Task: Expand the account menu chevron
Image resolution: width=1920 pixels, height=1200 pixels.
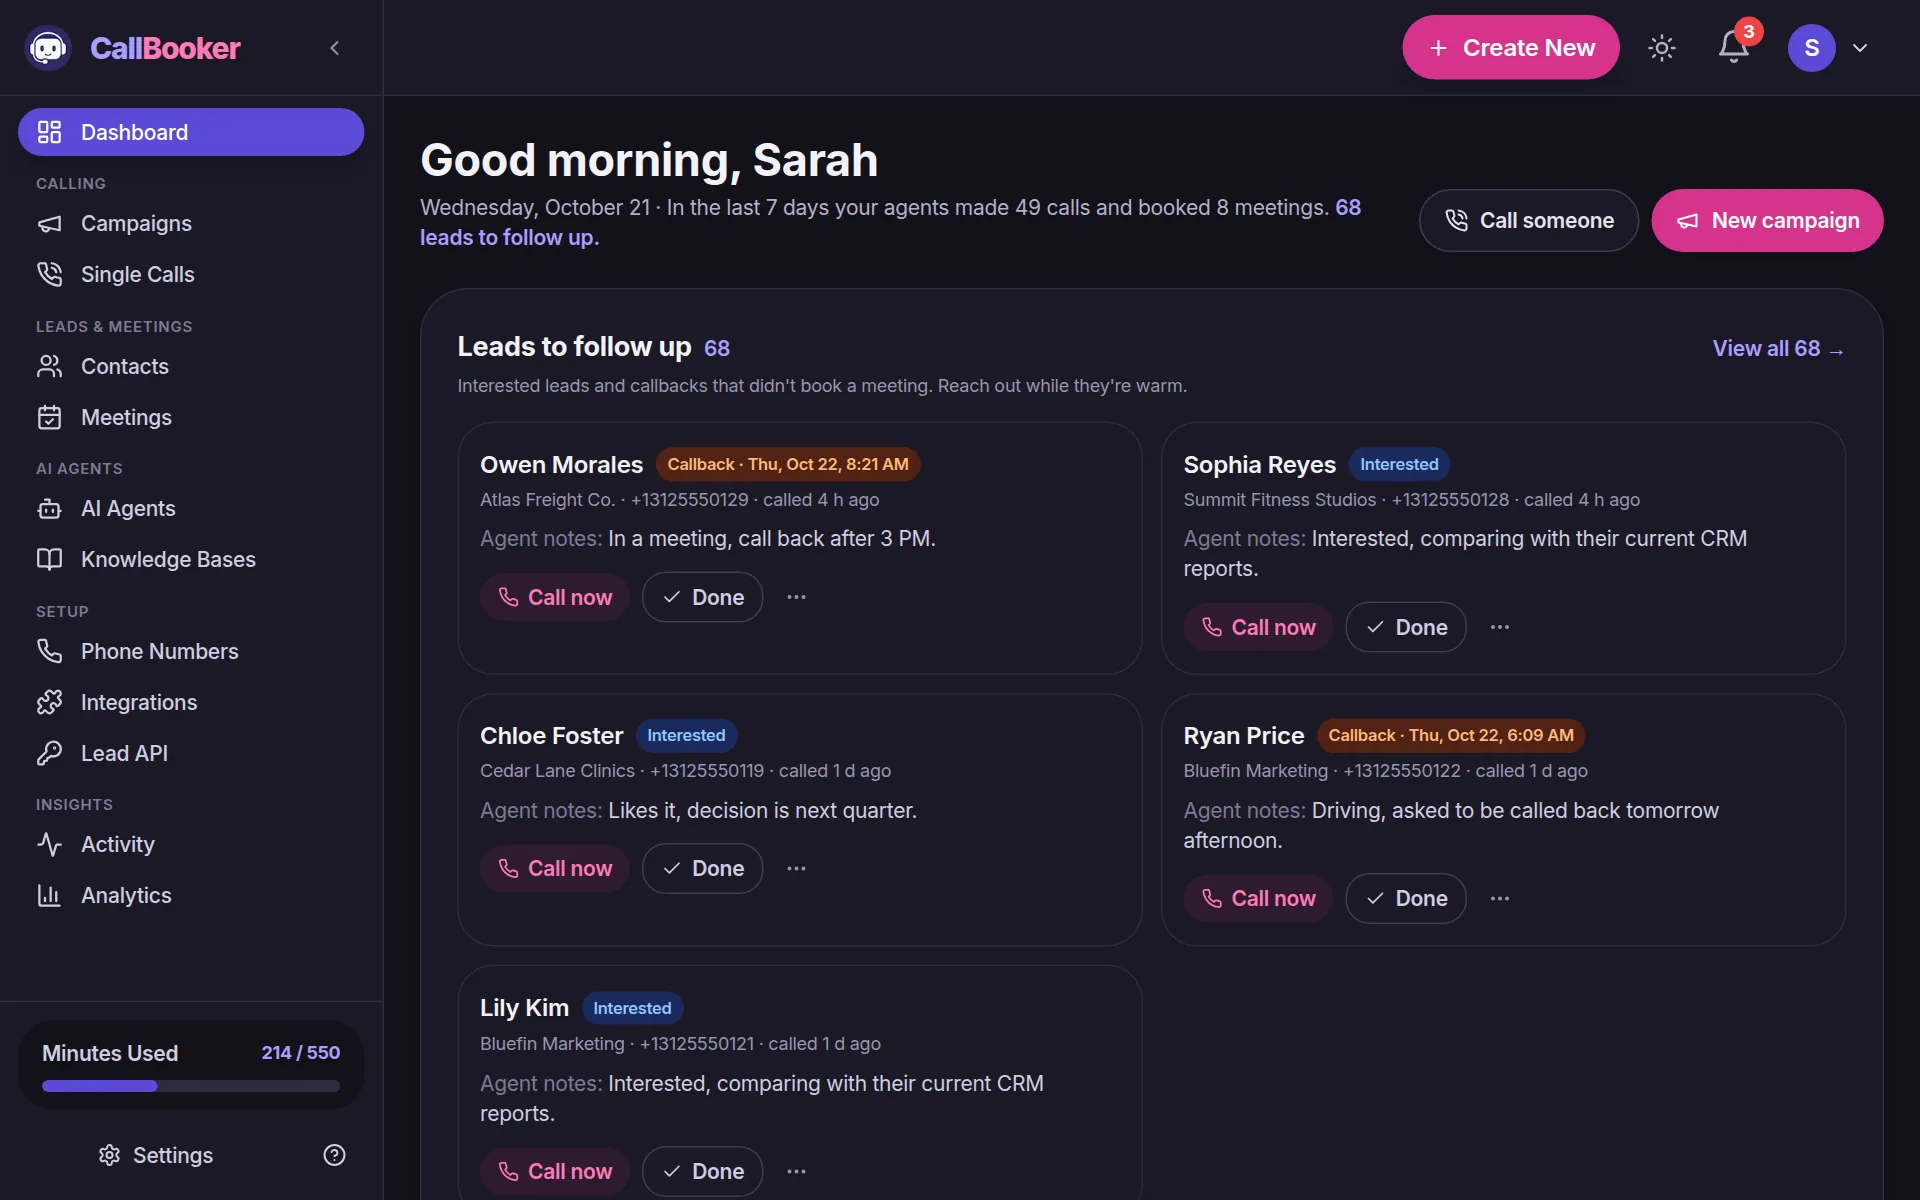Action: [1860, 48]
